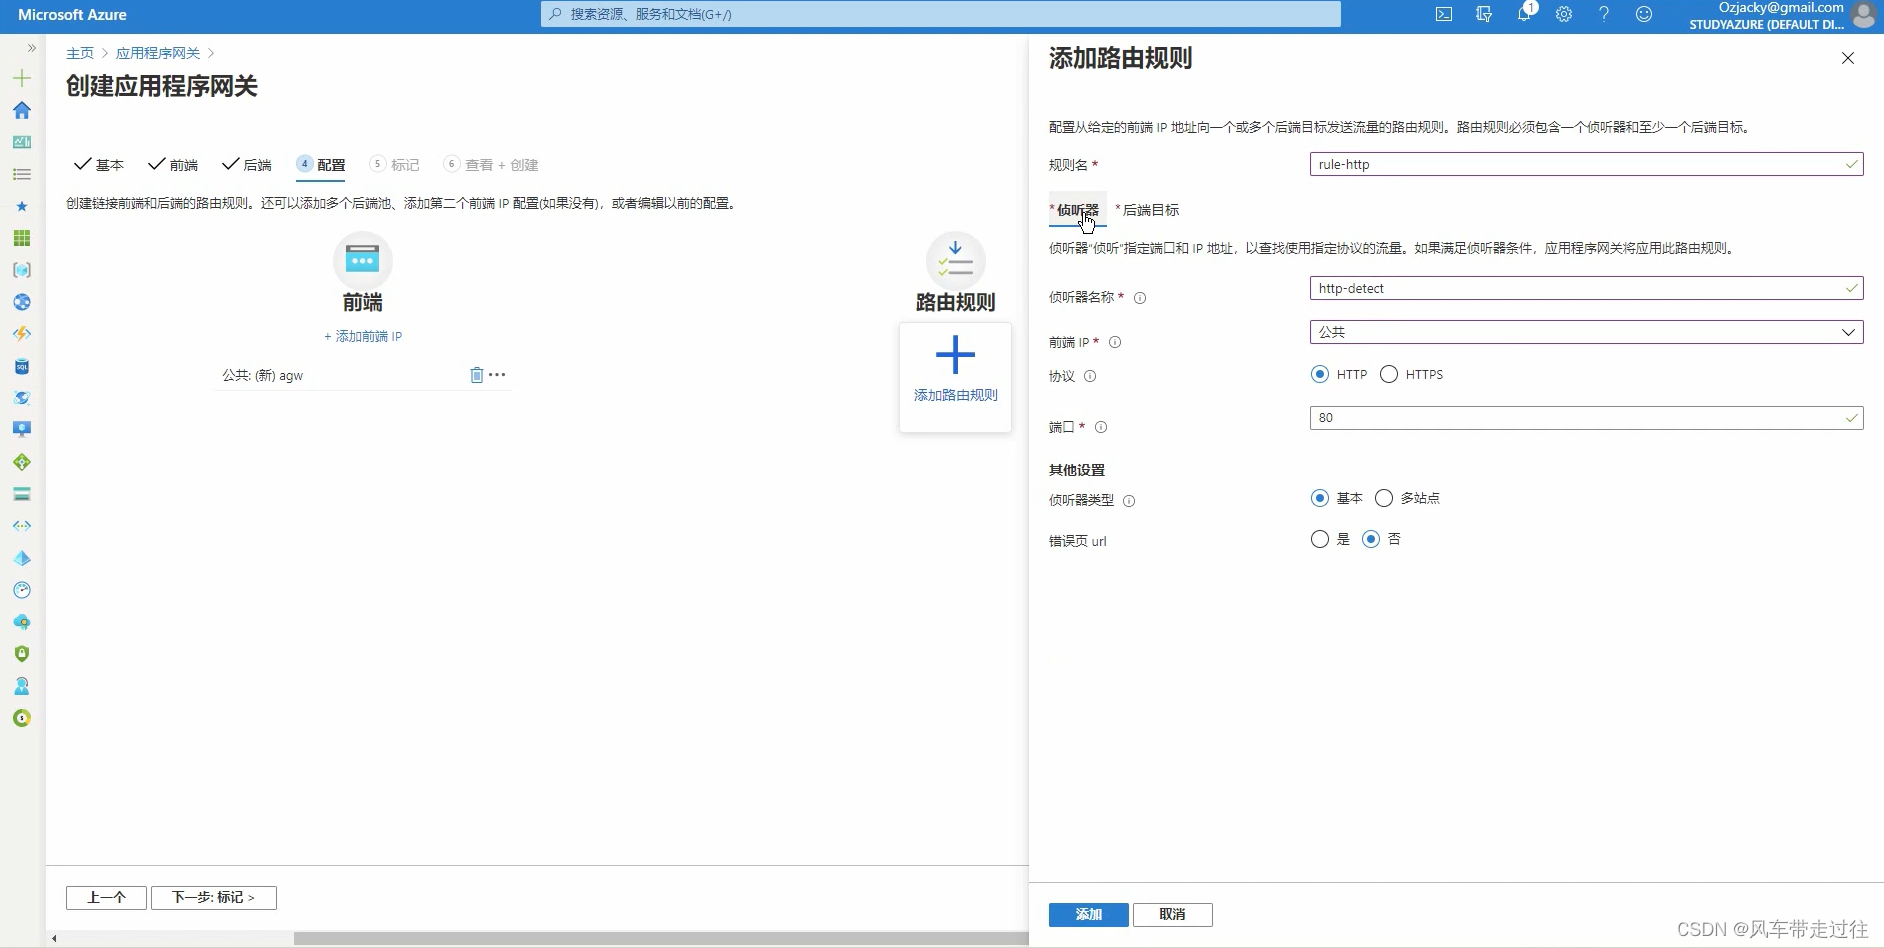The width and height of the screenshot is (1884, 948).
Task: Go to the 配置 wizard step
Action: coord(321,165)
